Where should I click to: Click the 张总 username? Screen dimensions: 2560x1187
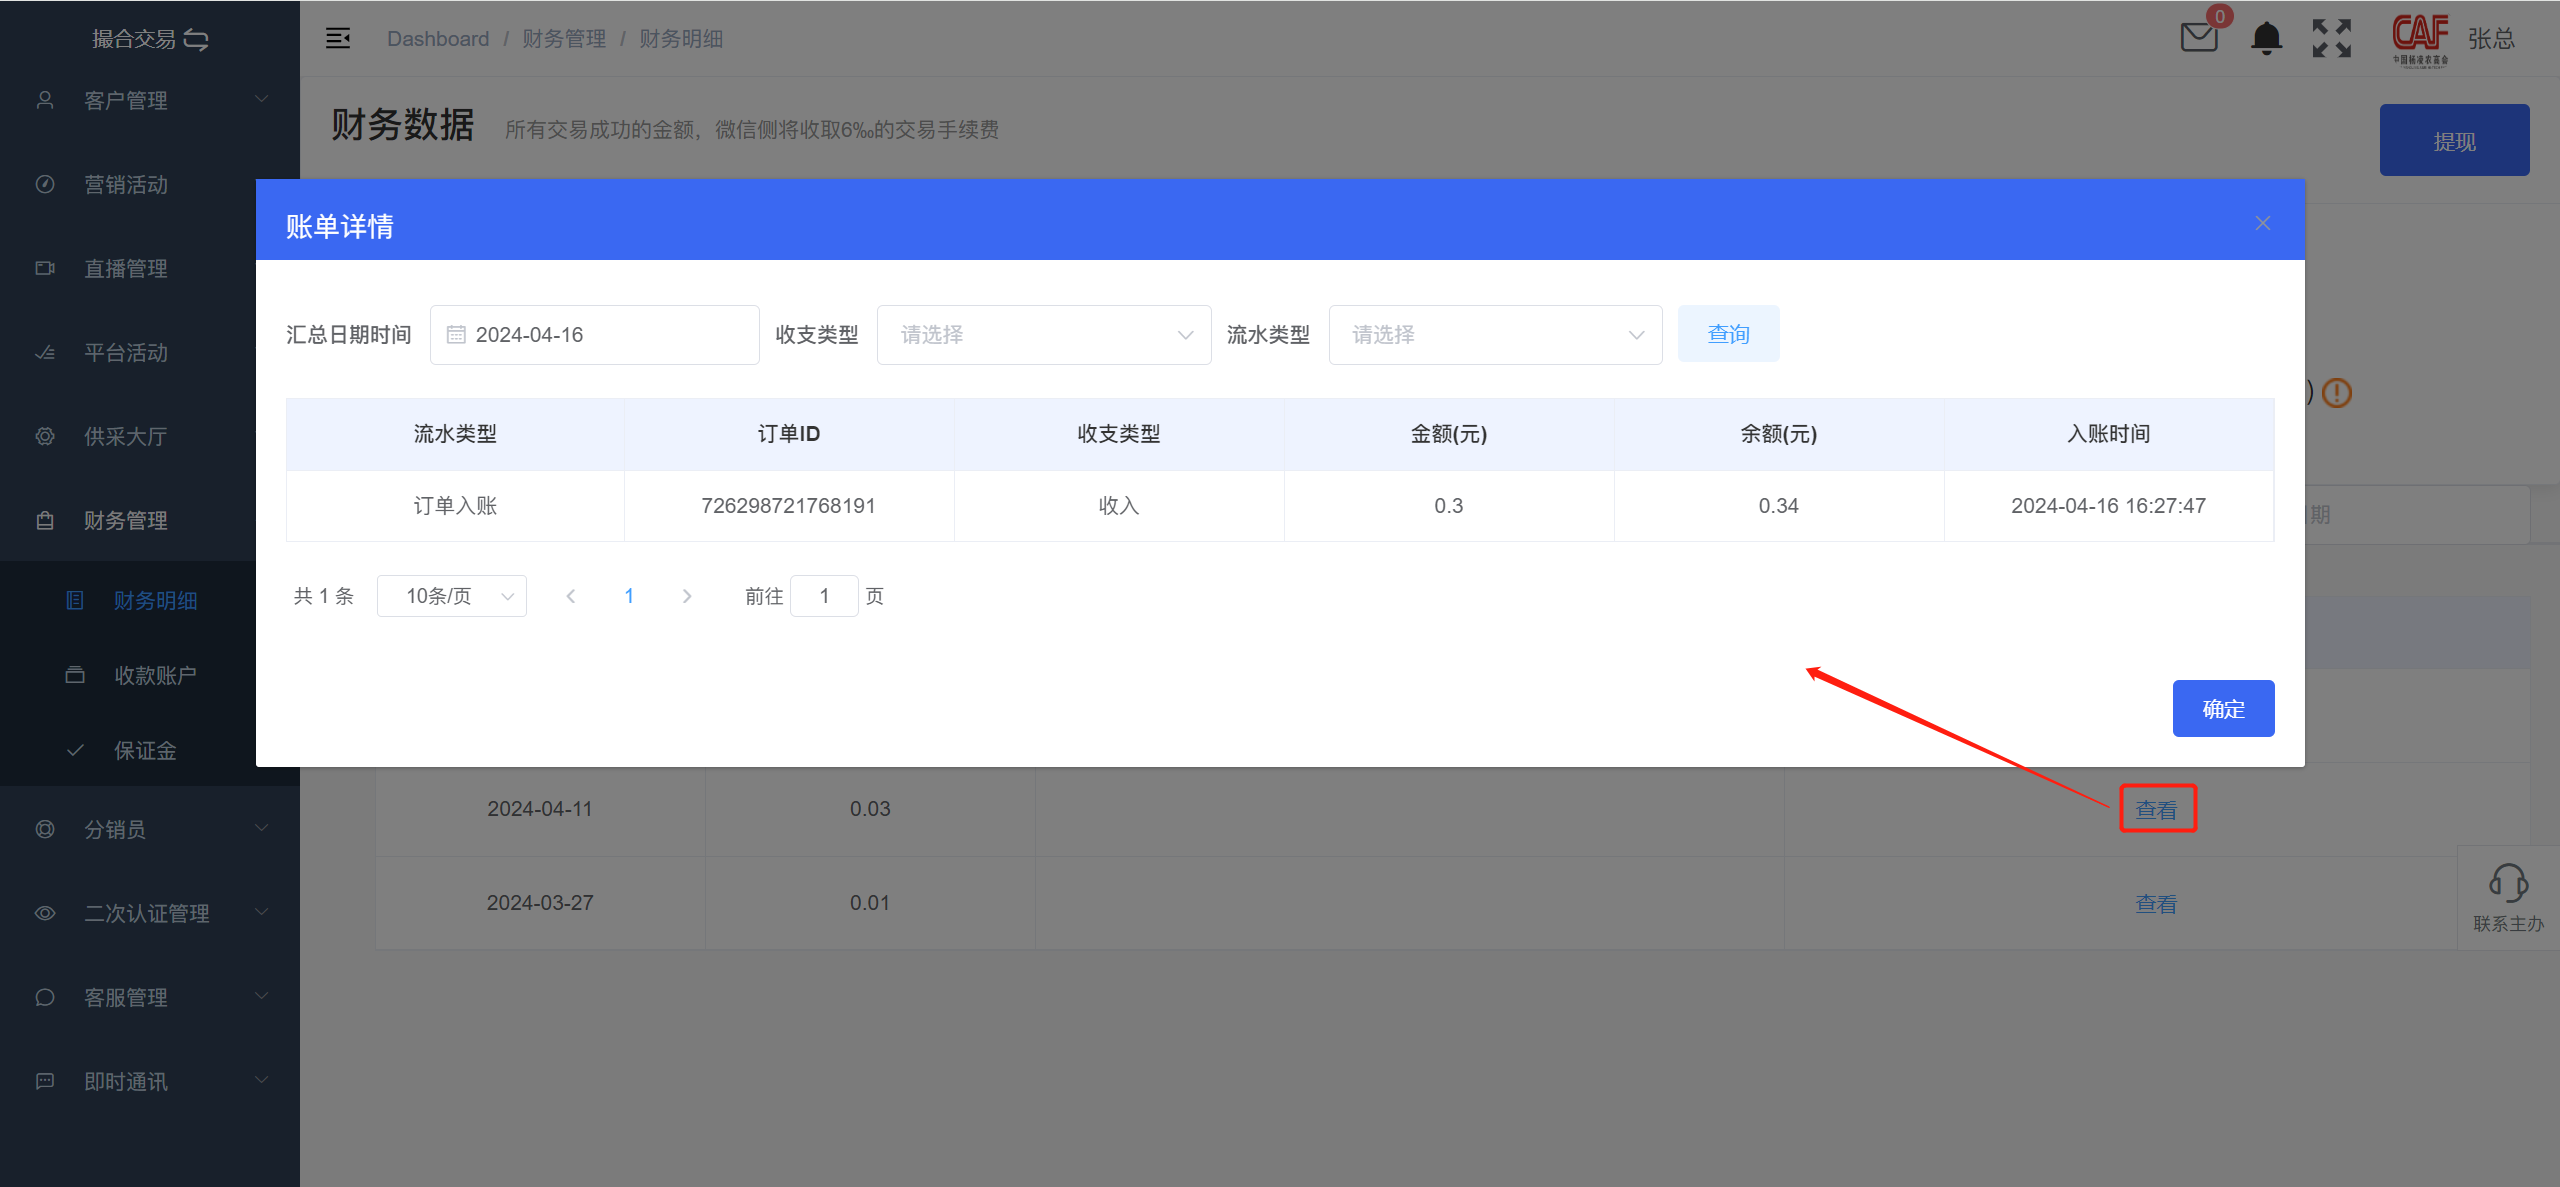pyautogui.click(x=2491, y=39)
